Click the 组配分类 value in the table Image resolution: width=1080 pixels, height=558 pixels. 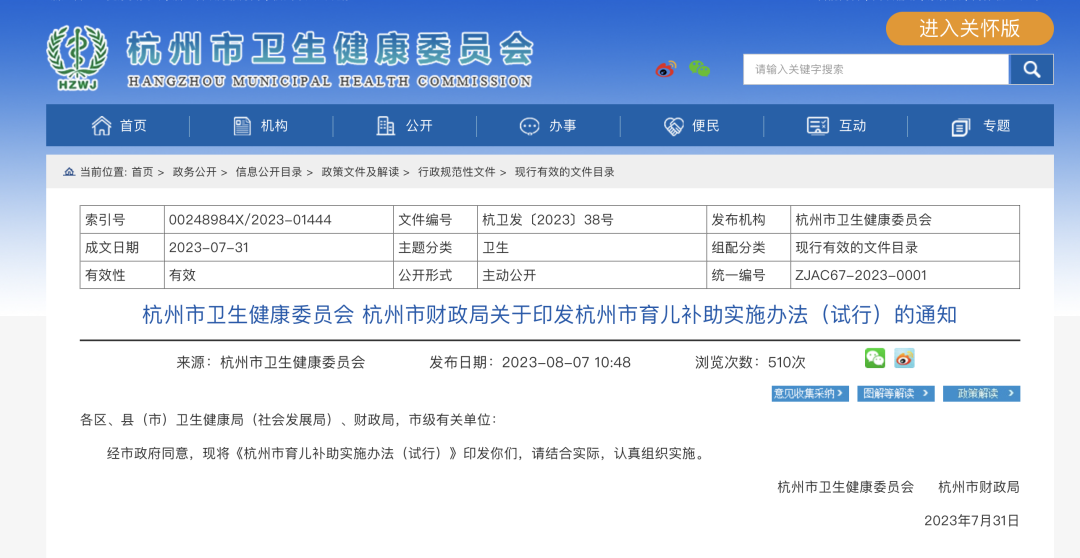click(x=856, y=247)
